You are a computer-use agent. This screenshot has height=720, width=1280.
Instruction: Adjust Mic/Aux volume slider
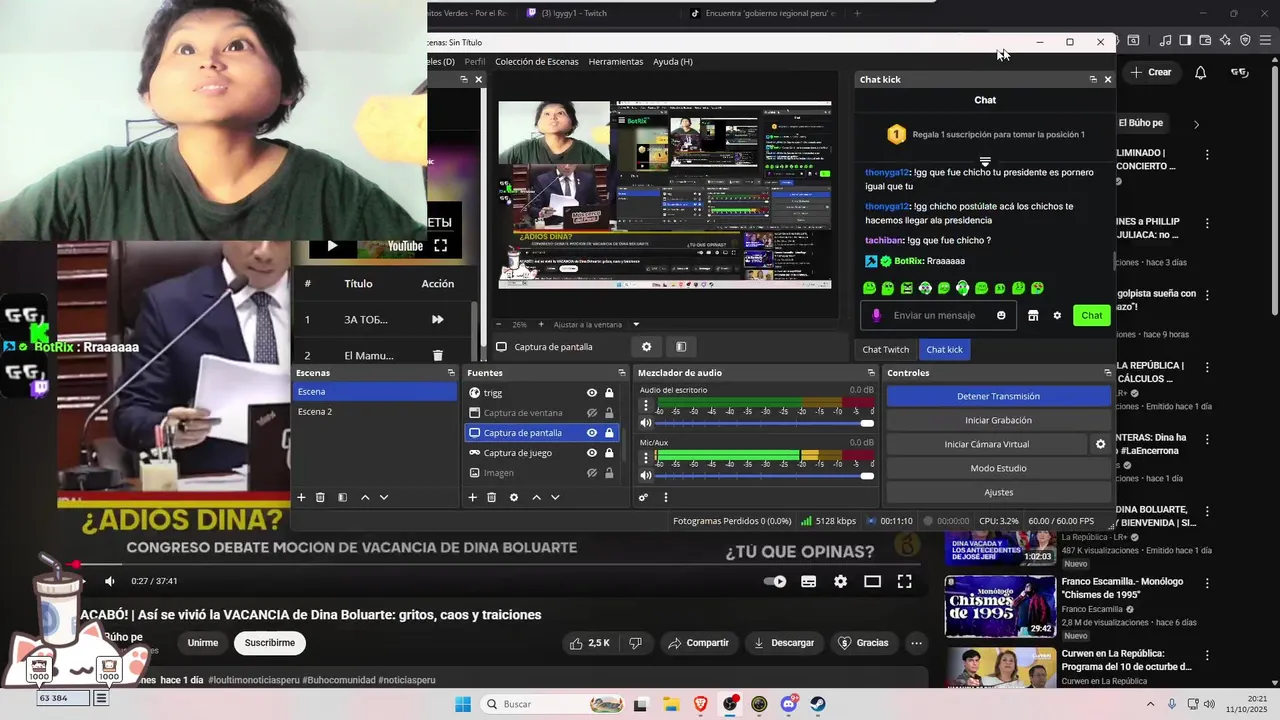(x=765, y=475)
